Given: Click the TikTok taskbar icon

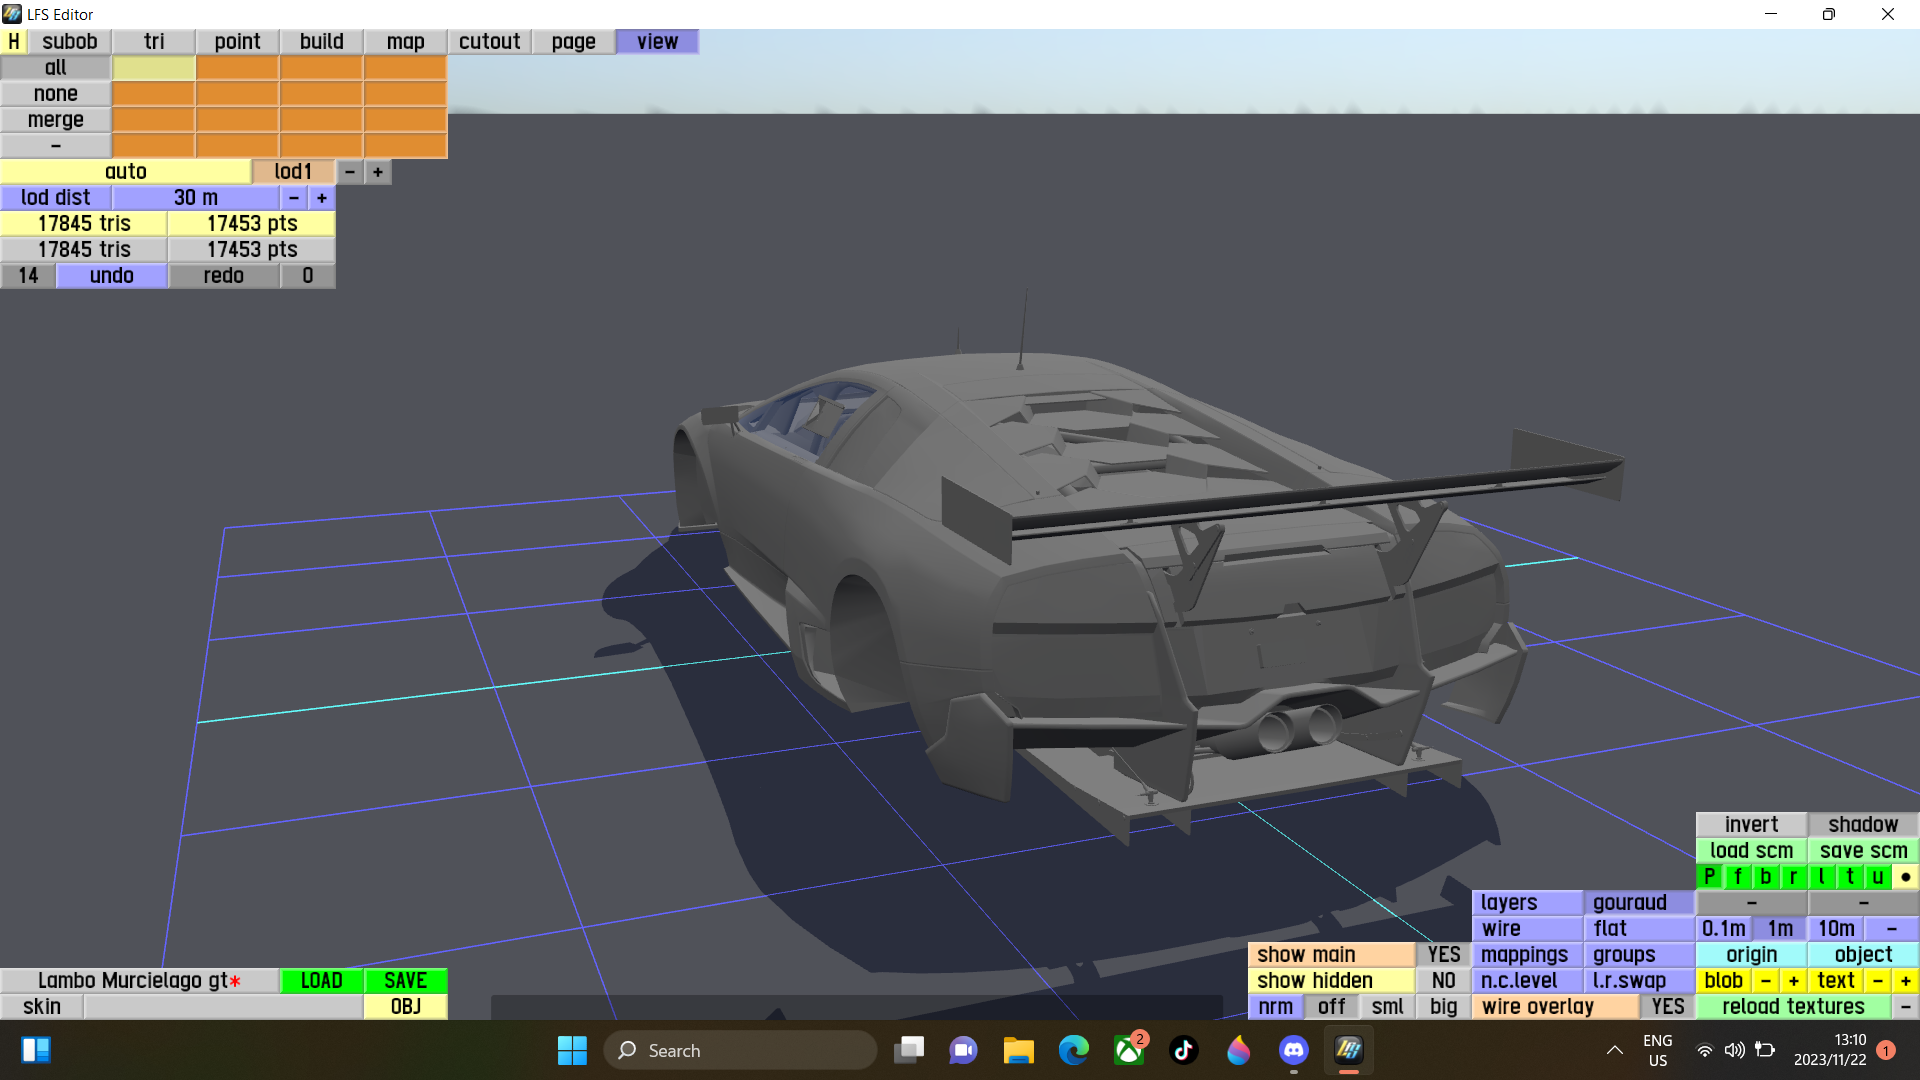Looking at the screenshot, I should point(1184,1050).
